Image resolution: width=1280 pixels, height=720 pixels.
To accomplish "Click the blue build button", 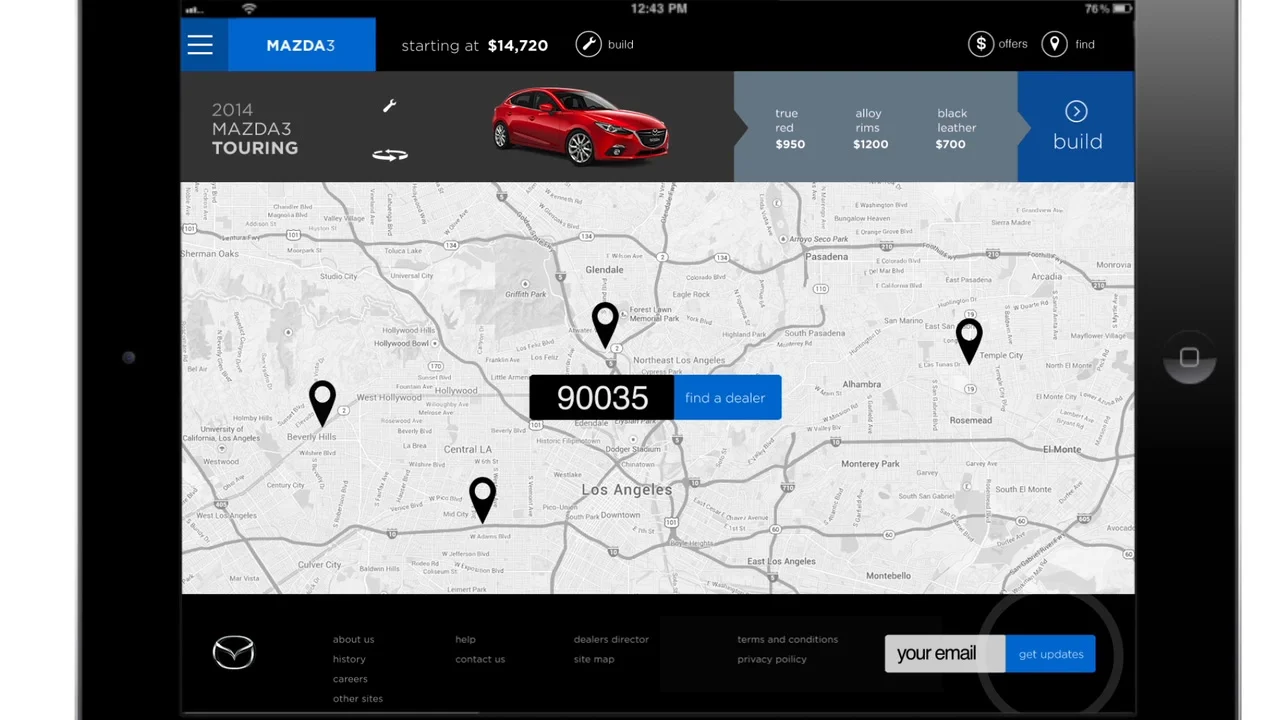I will (1076, 127).
